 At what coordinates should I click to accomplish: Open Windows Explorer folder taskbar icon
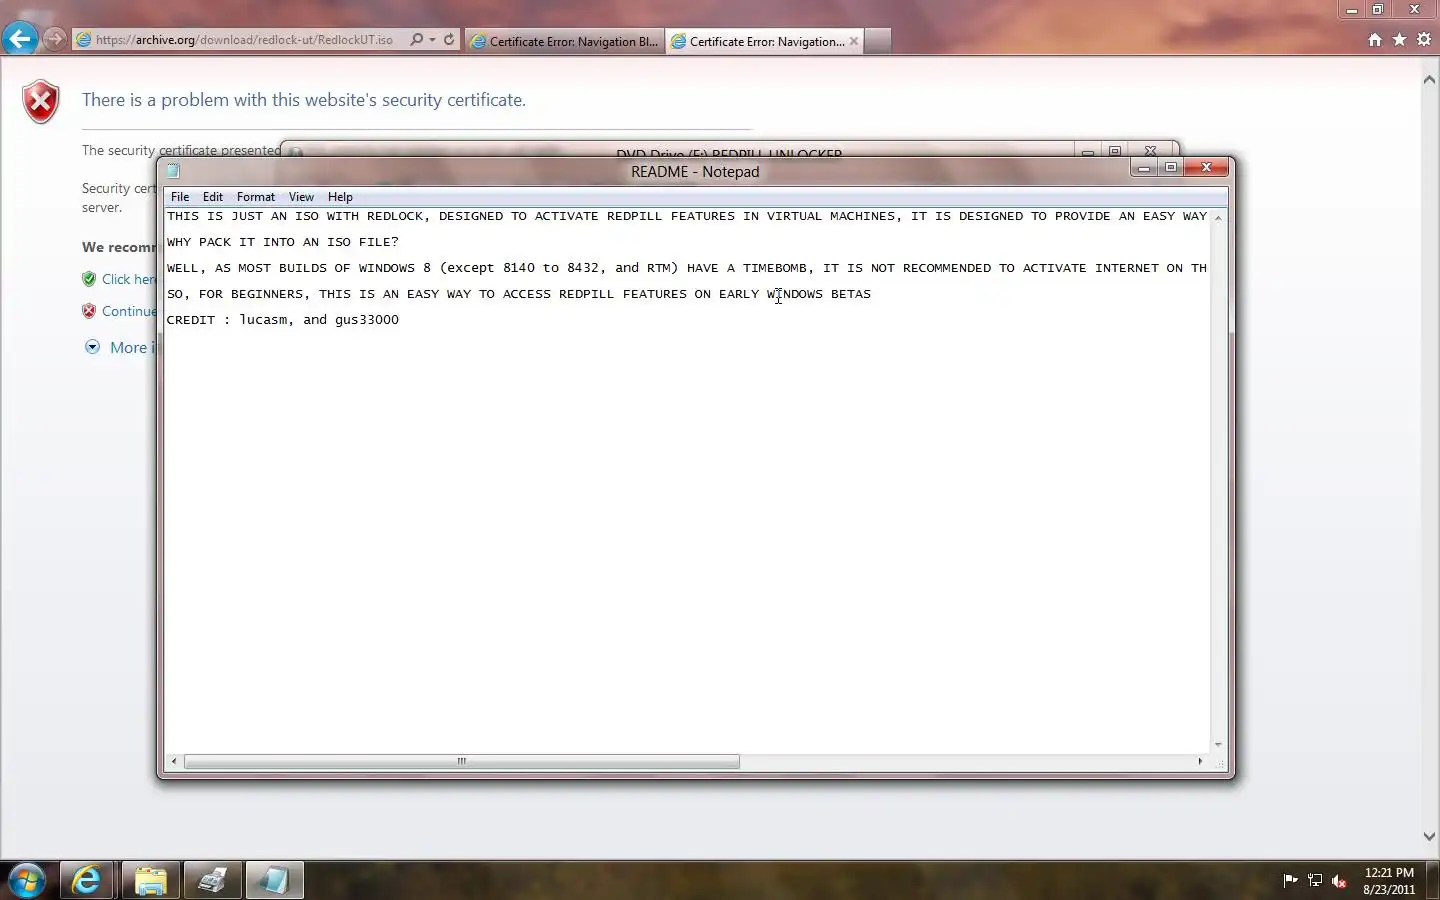click(150, 881)
